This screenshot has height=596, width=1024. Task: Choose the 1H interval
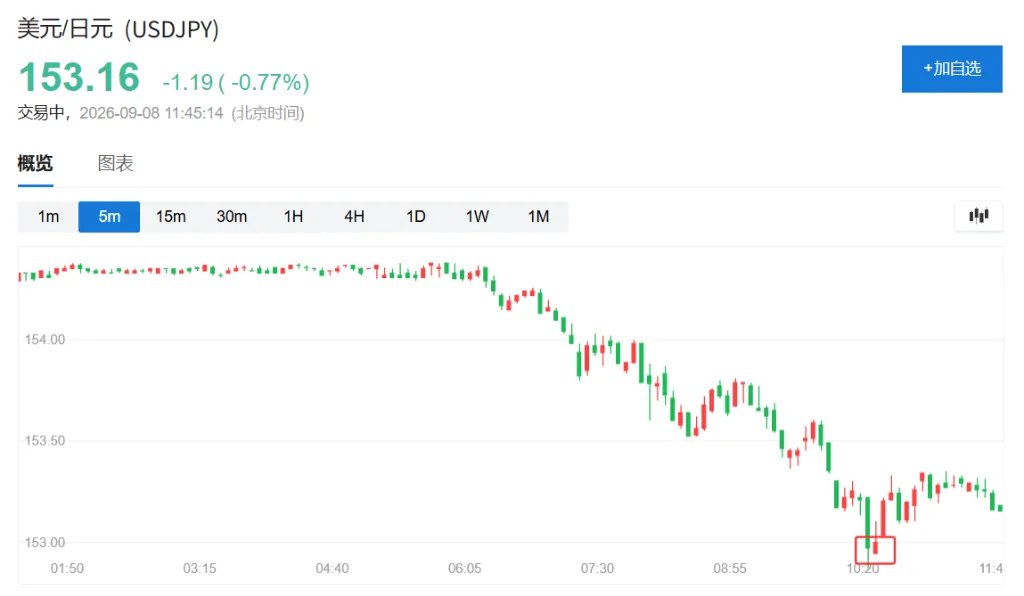(293, 217)
